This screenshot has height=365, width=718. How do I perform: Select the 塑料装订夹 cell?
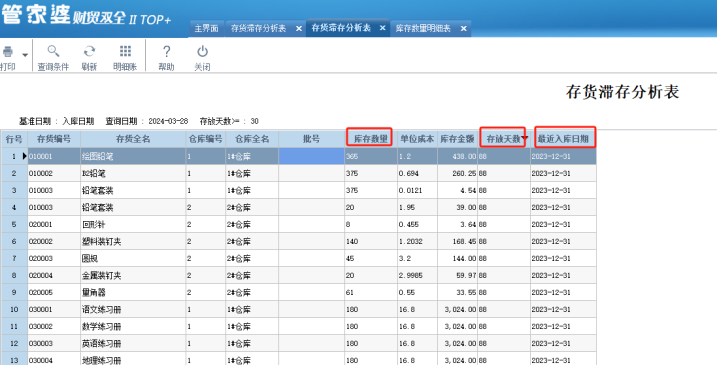point(133,241)
